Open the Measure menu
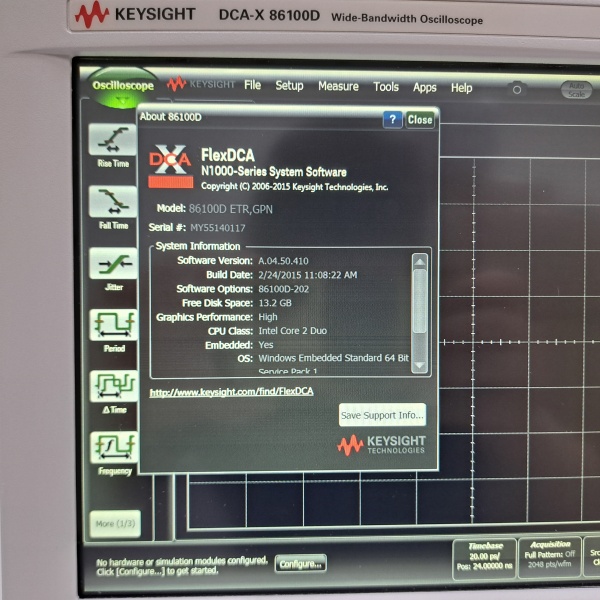Viewport: 600px width, 600px height. 338,86
